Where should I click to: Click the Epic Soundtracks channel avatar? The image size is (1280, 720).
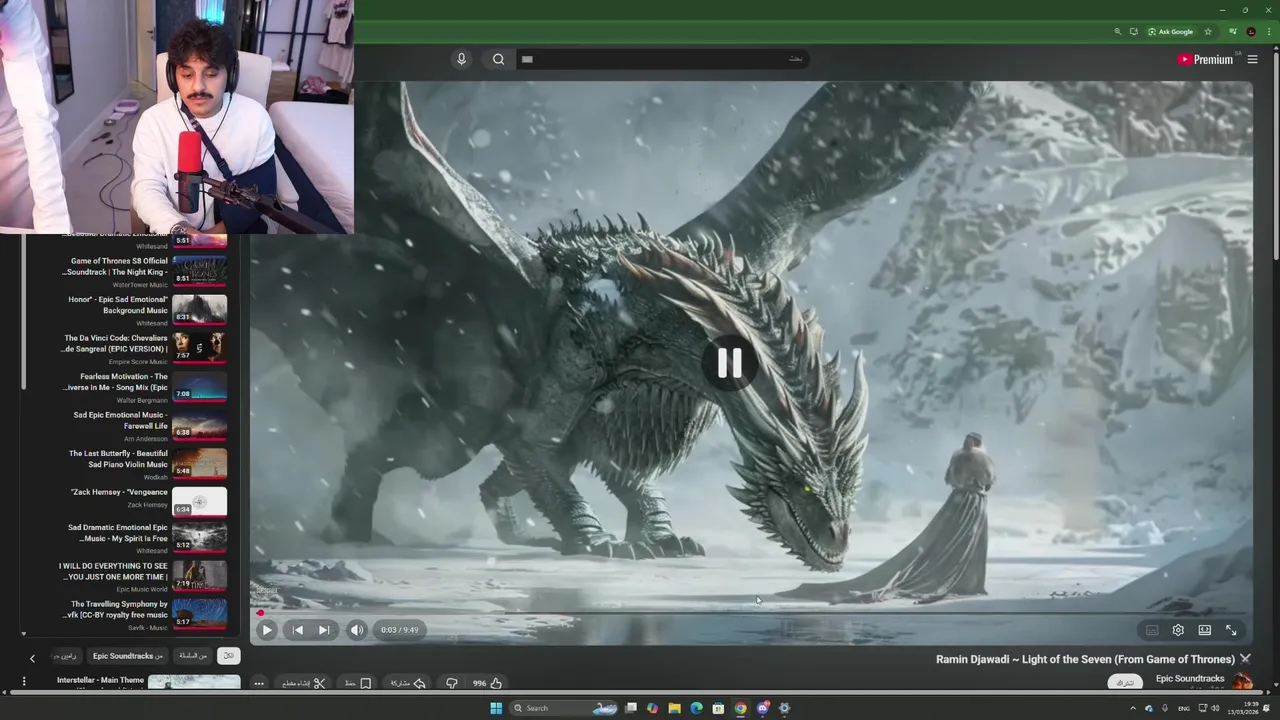(x=1242, y=682)
